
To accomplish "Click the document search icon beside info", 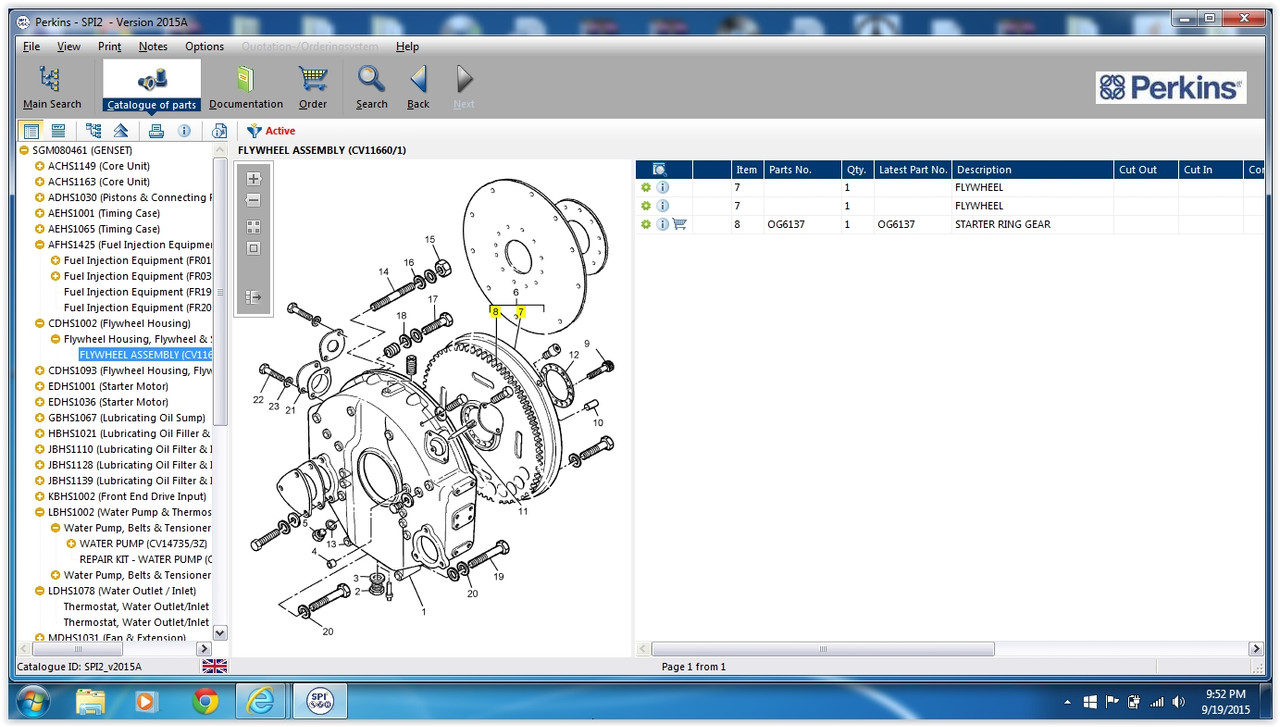I will 220,131.
